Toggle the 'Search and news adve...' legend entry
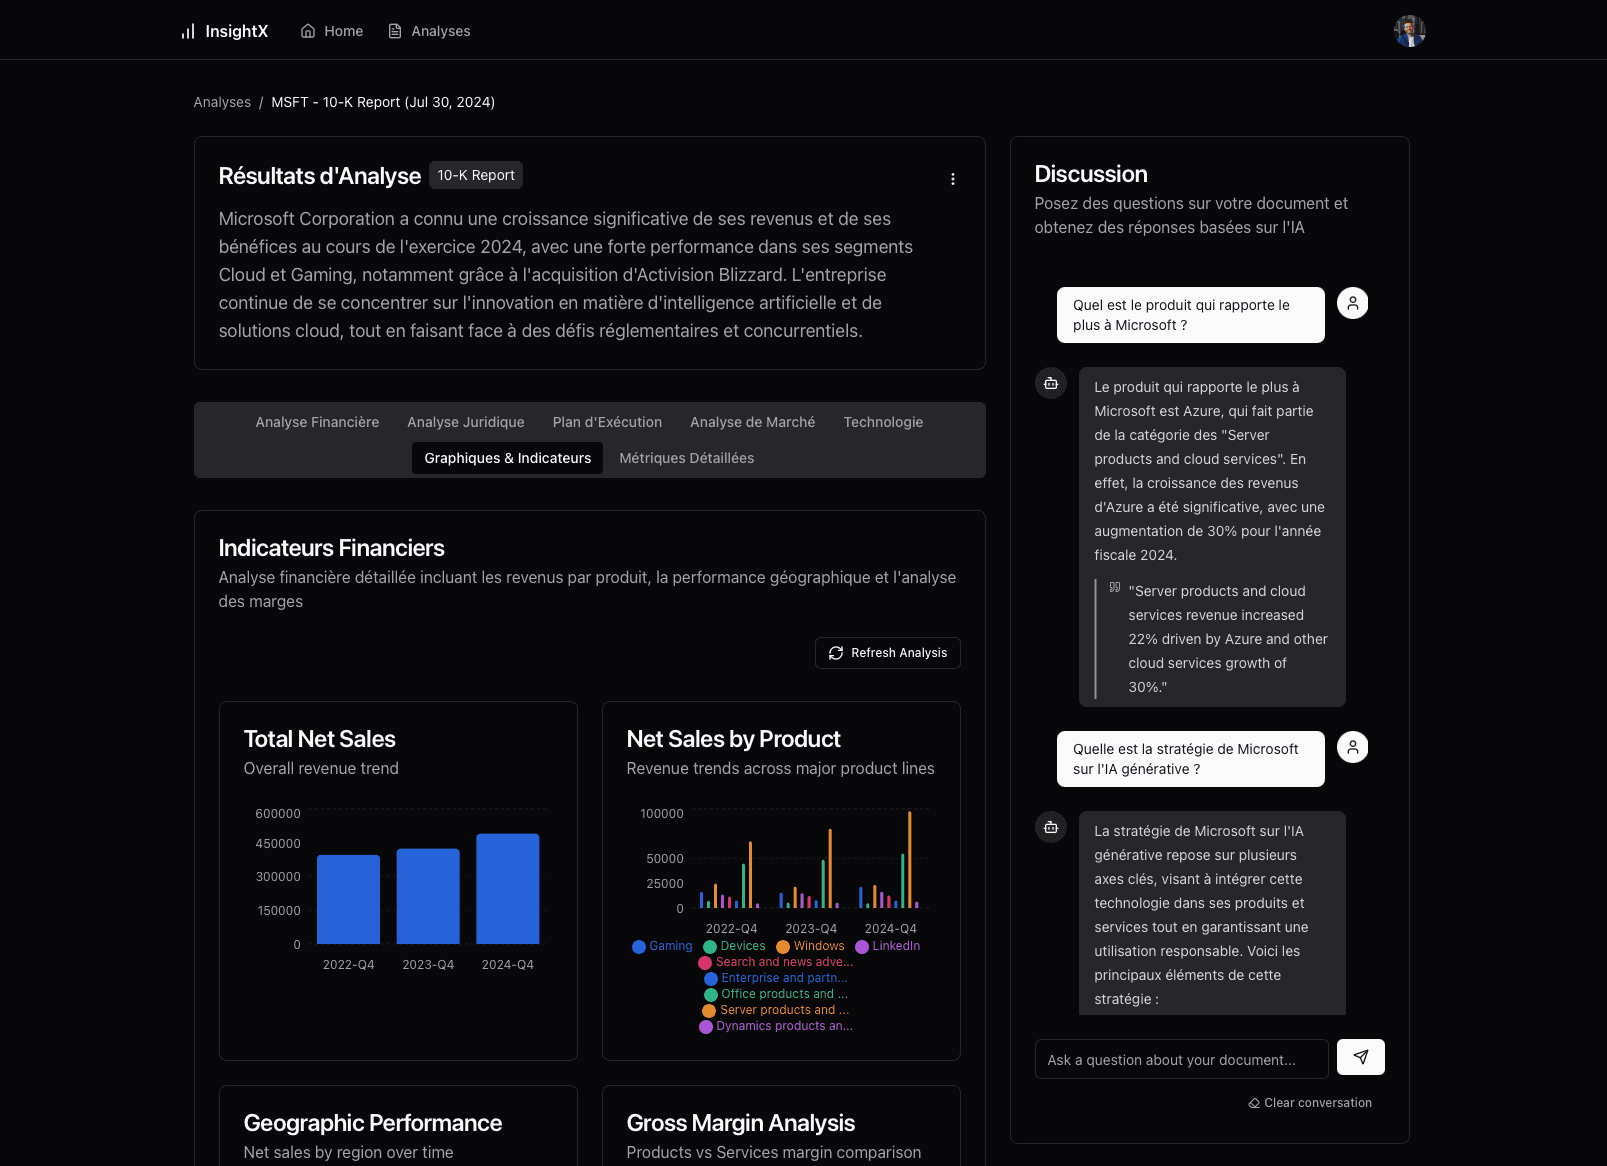The image size is (1607, 1166). [776, 962]
